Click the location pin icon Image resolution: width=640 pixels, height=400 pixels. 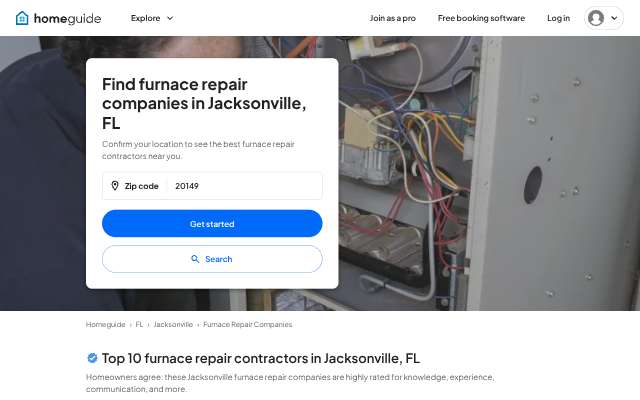(x=115, y=186)
